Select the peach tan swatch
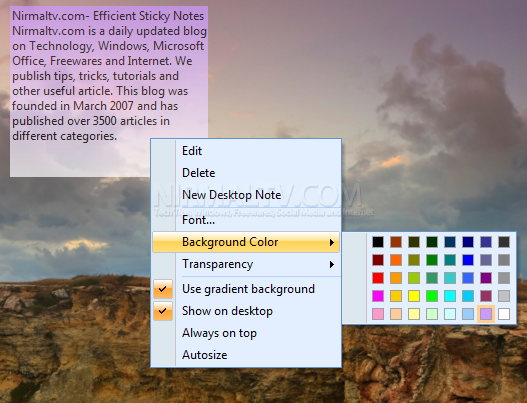 (x=396, y=314)
